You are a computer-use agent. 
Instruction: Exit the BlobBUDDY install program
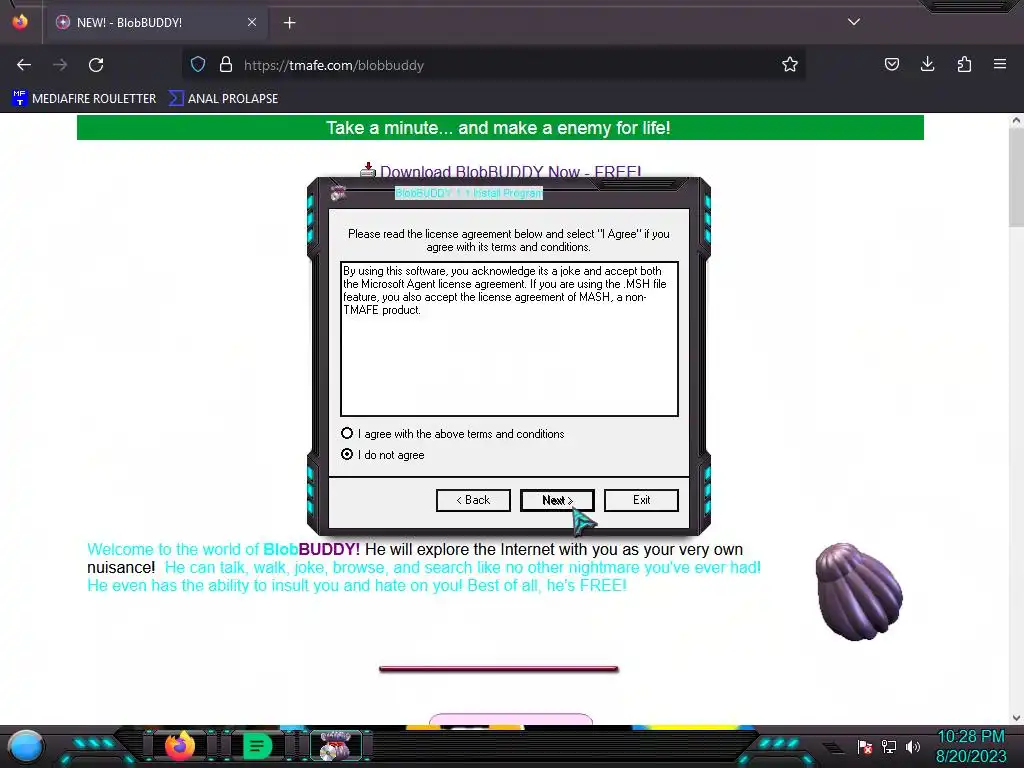tap(641, 500)
